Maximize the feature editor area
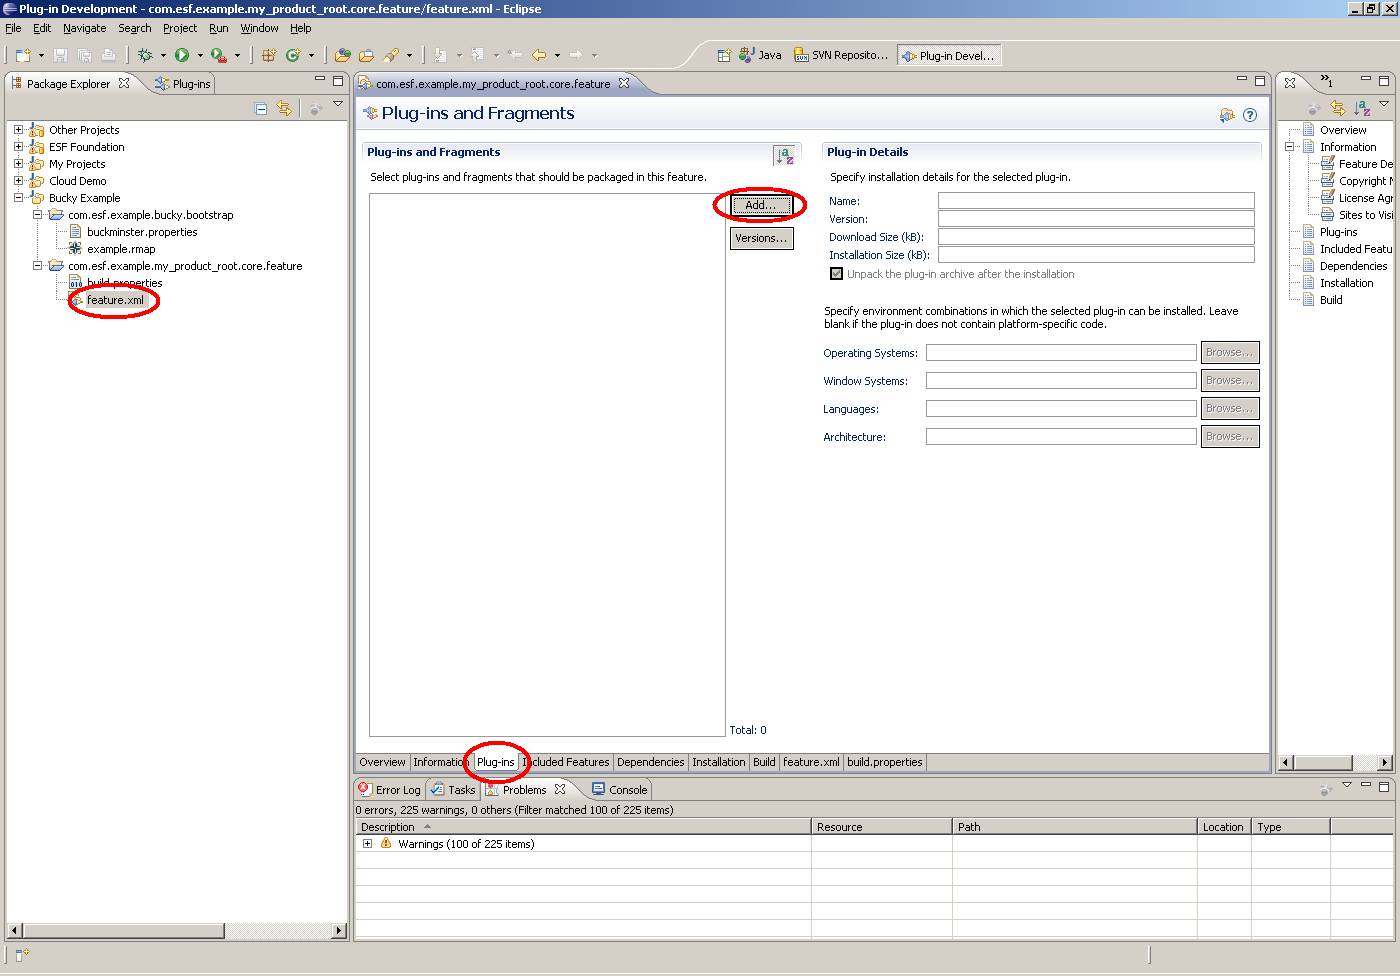The image size is (1400, 976). click(1260, 79)
